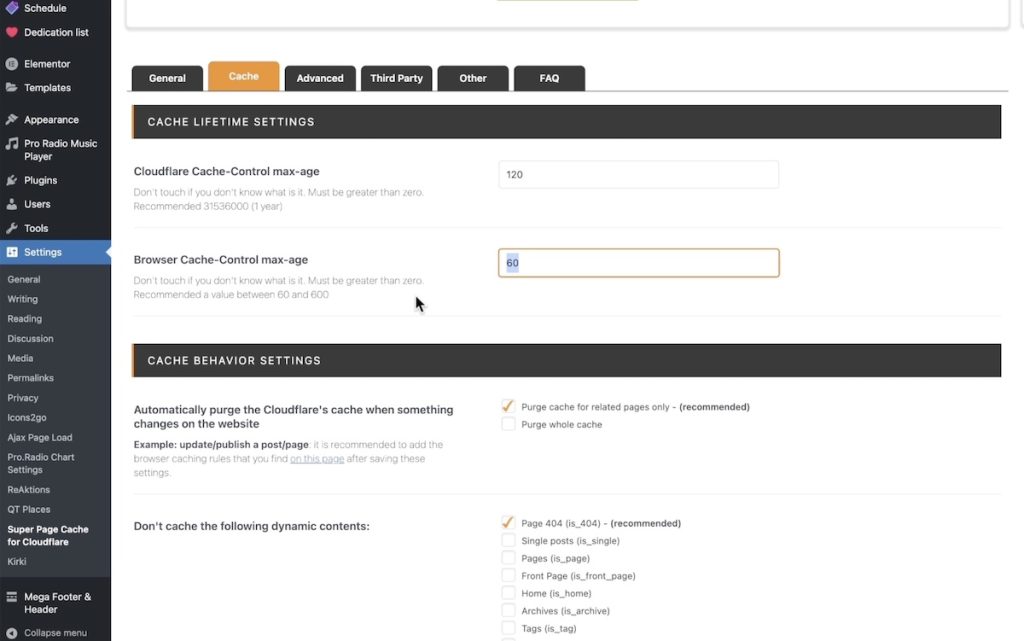The height and width of the screenshot is (641, 1024).
Task: Click the Dedication list heart icon
Action: tap(12, 32)
